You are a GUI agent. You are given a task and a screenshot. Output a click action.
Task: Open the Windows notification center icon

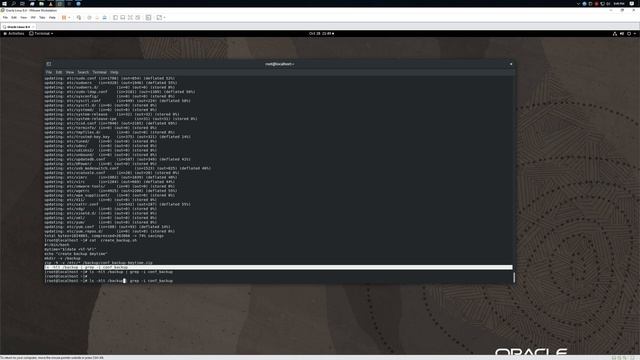(632, 3)
